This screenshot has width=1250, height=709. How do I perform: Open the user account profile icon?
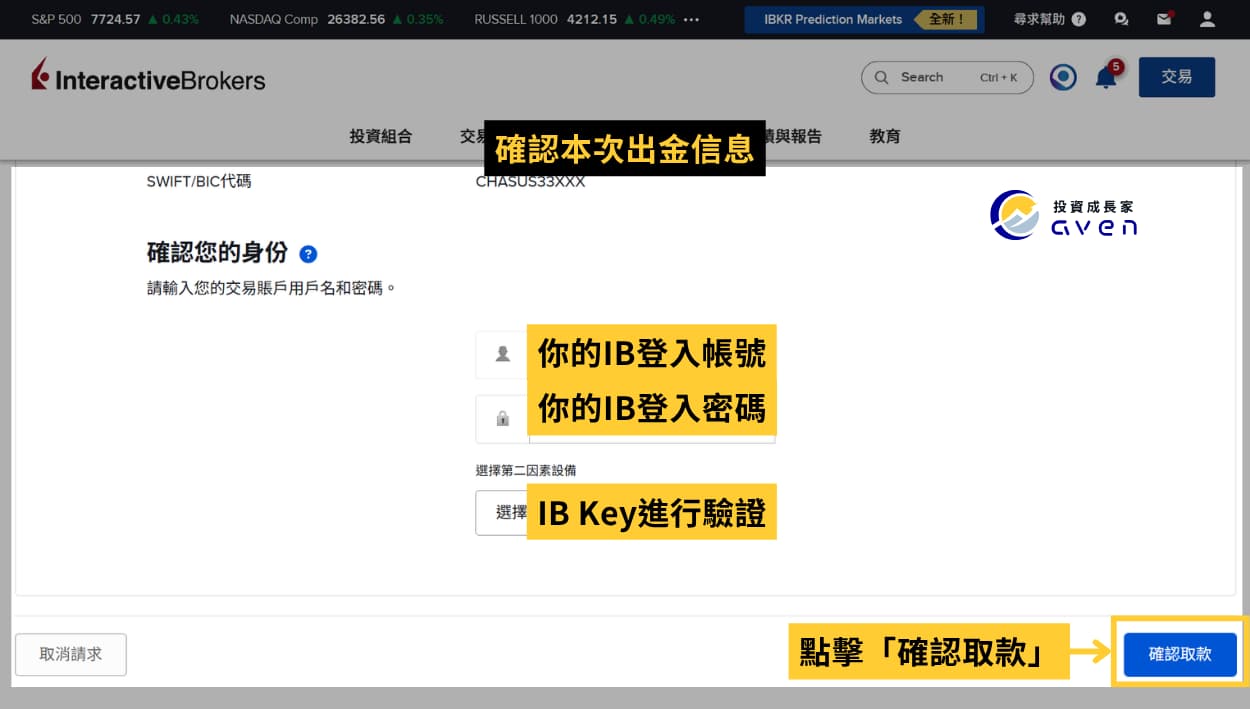coord(1207,19)
